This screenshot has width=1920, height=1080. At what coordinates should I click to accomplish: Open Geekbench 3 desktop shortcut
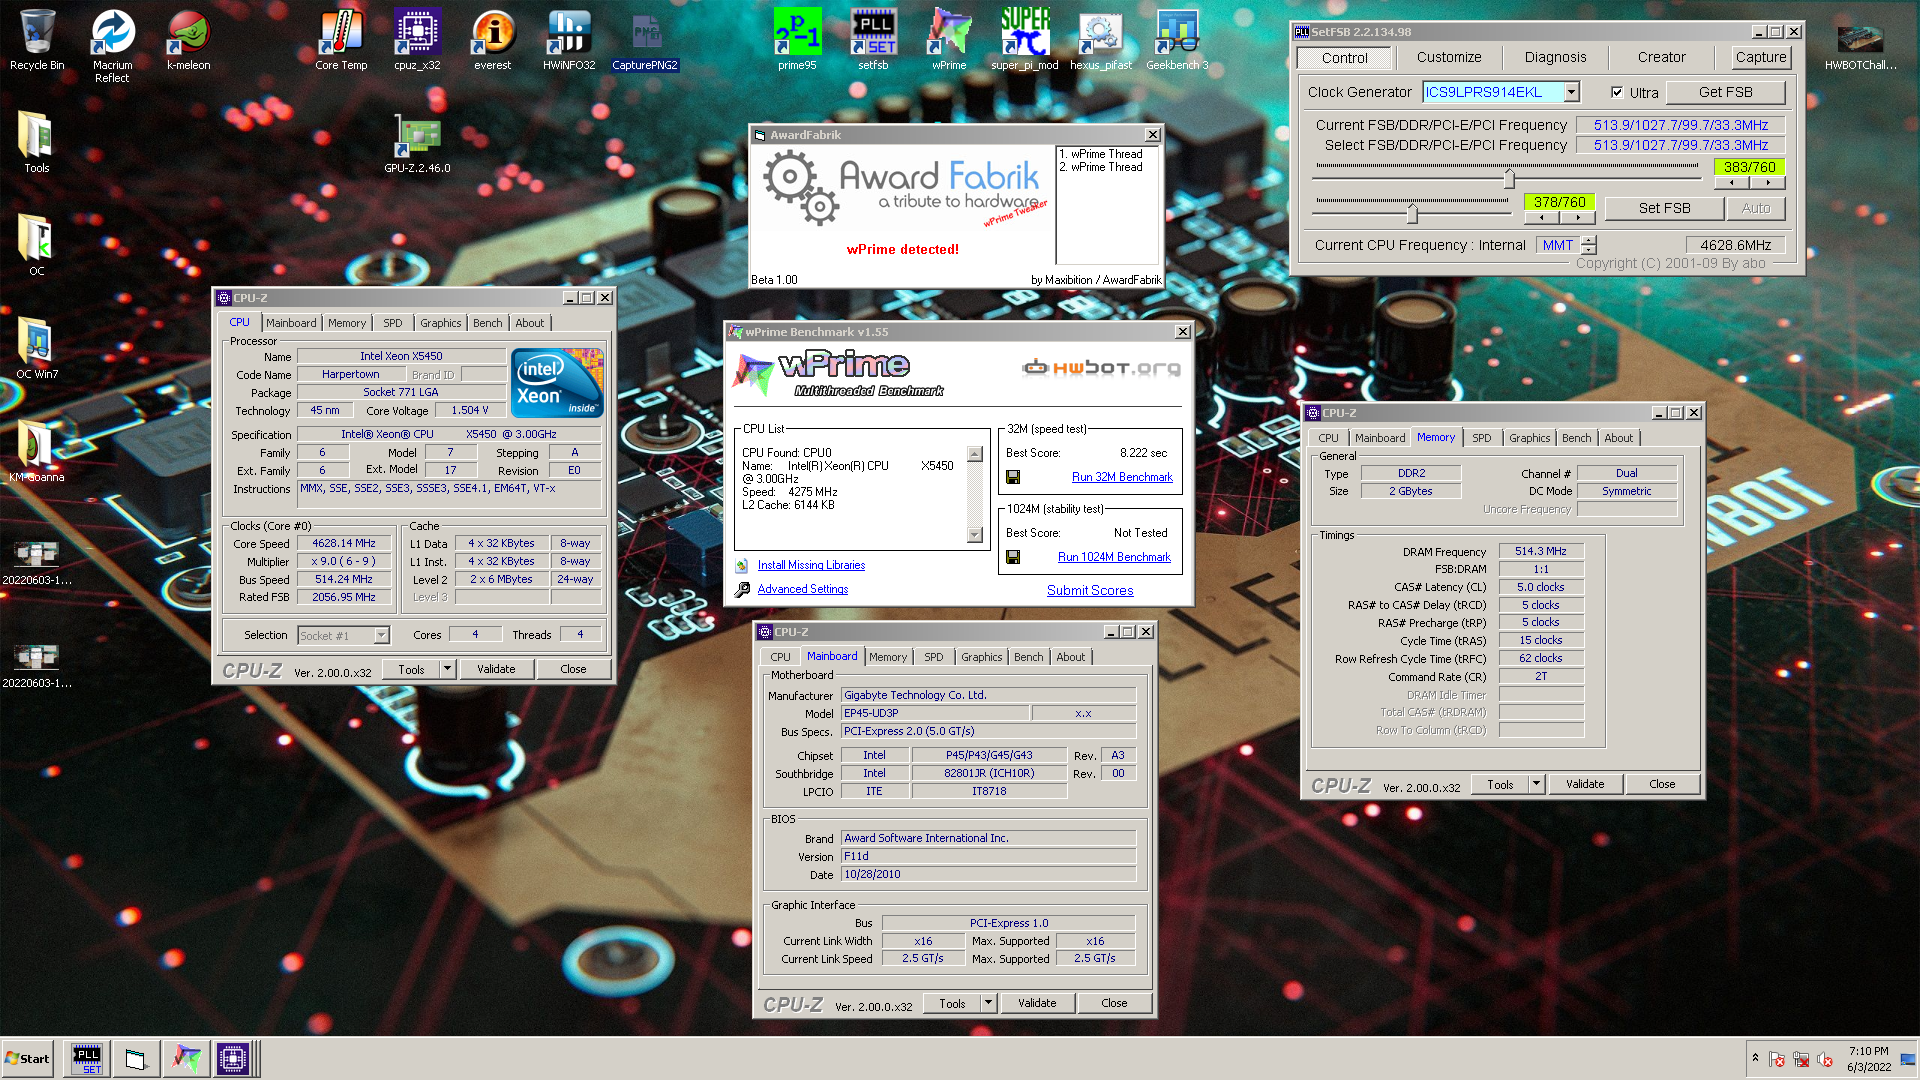pyautogui.click(x=1177, y=40)
